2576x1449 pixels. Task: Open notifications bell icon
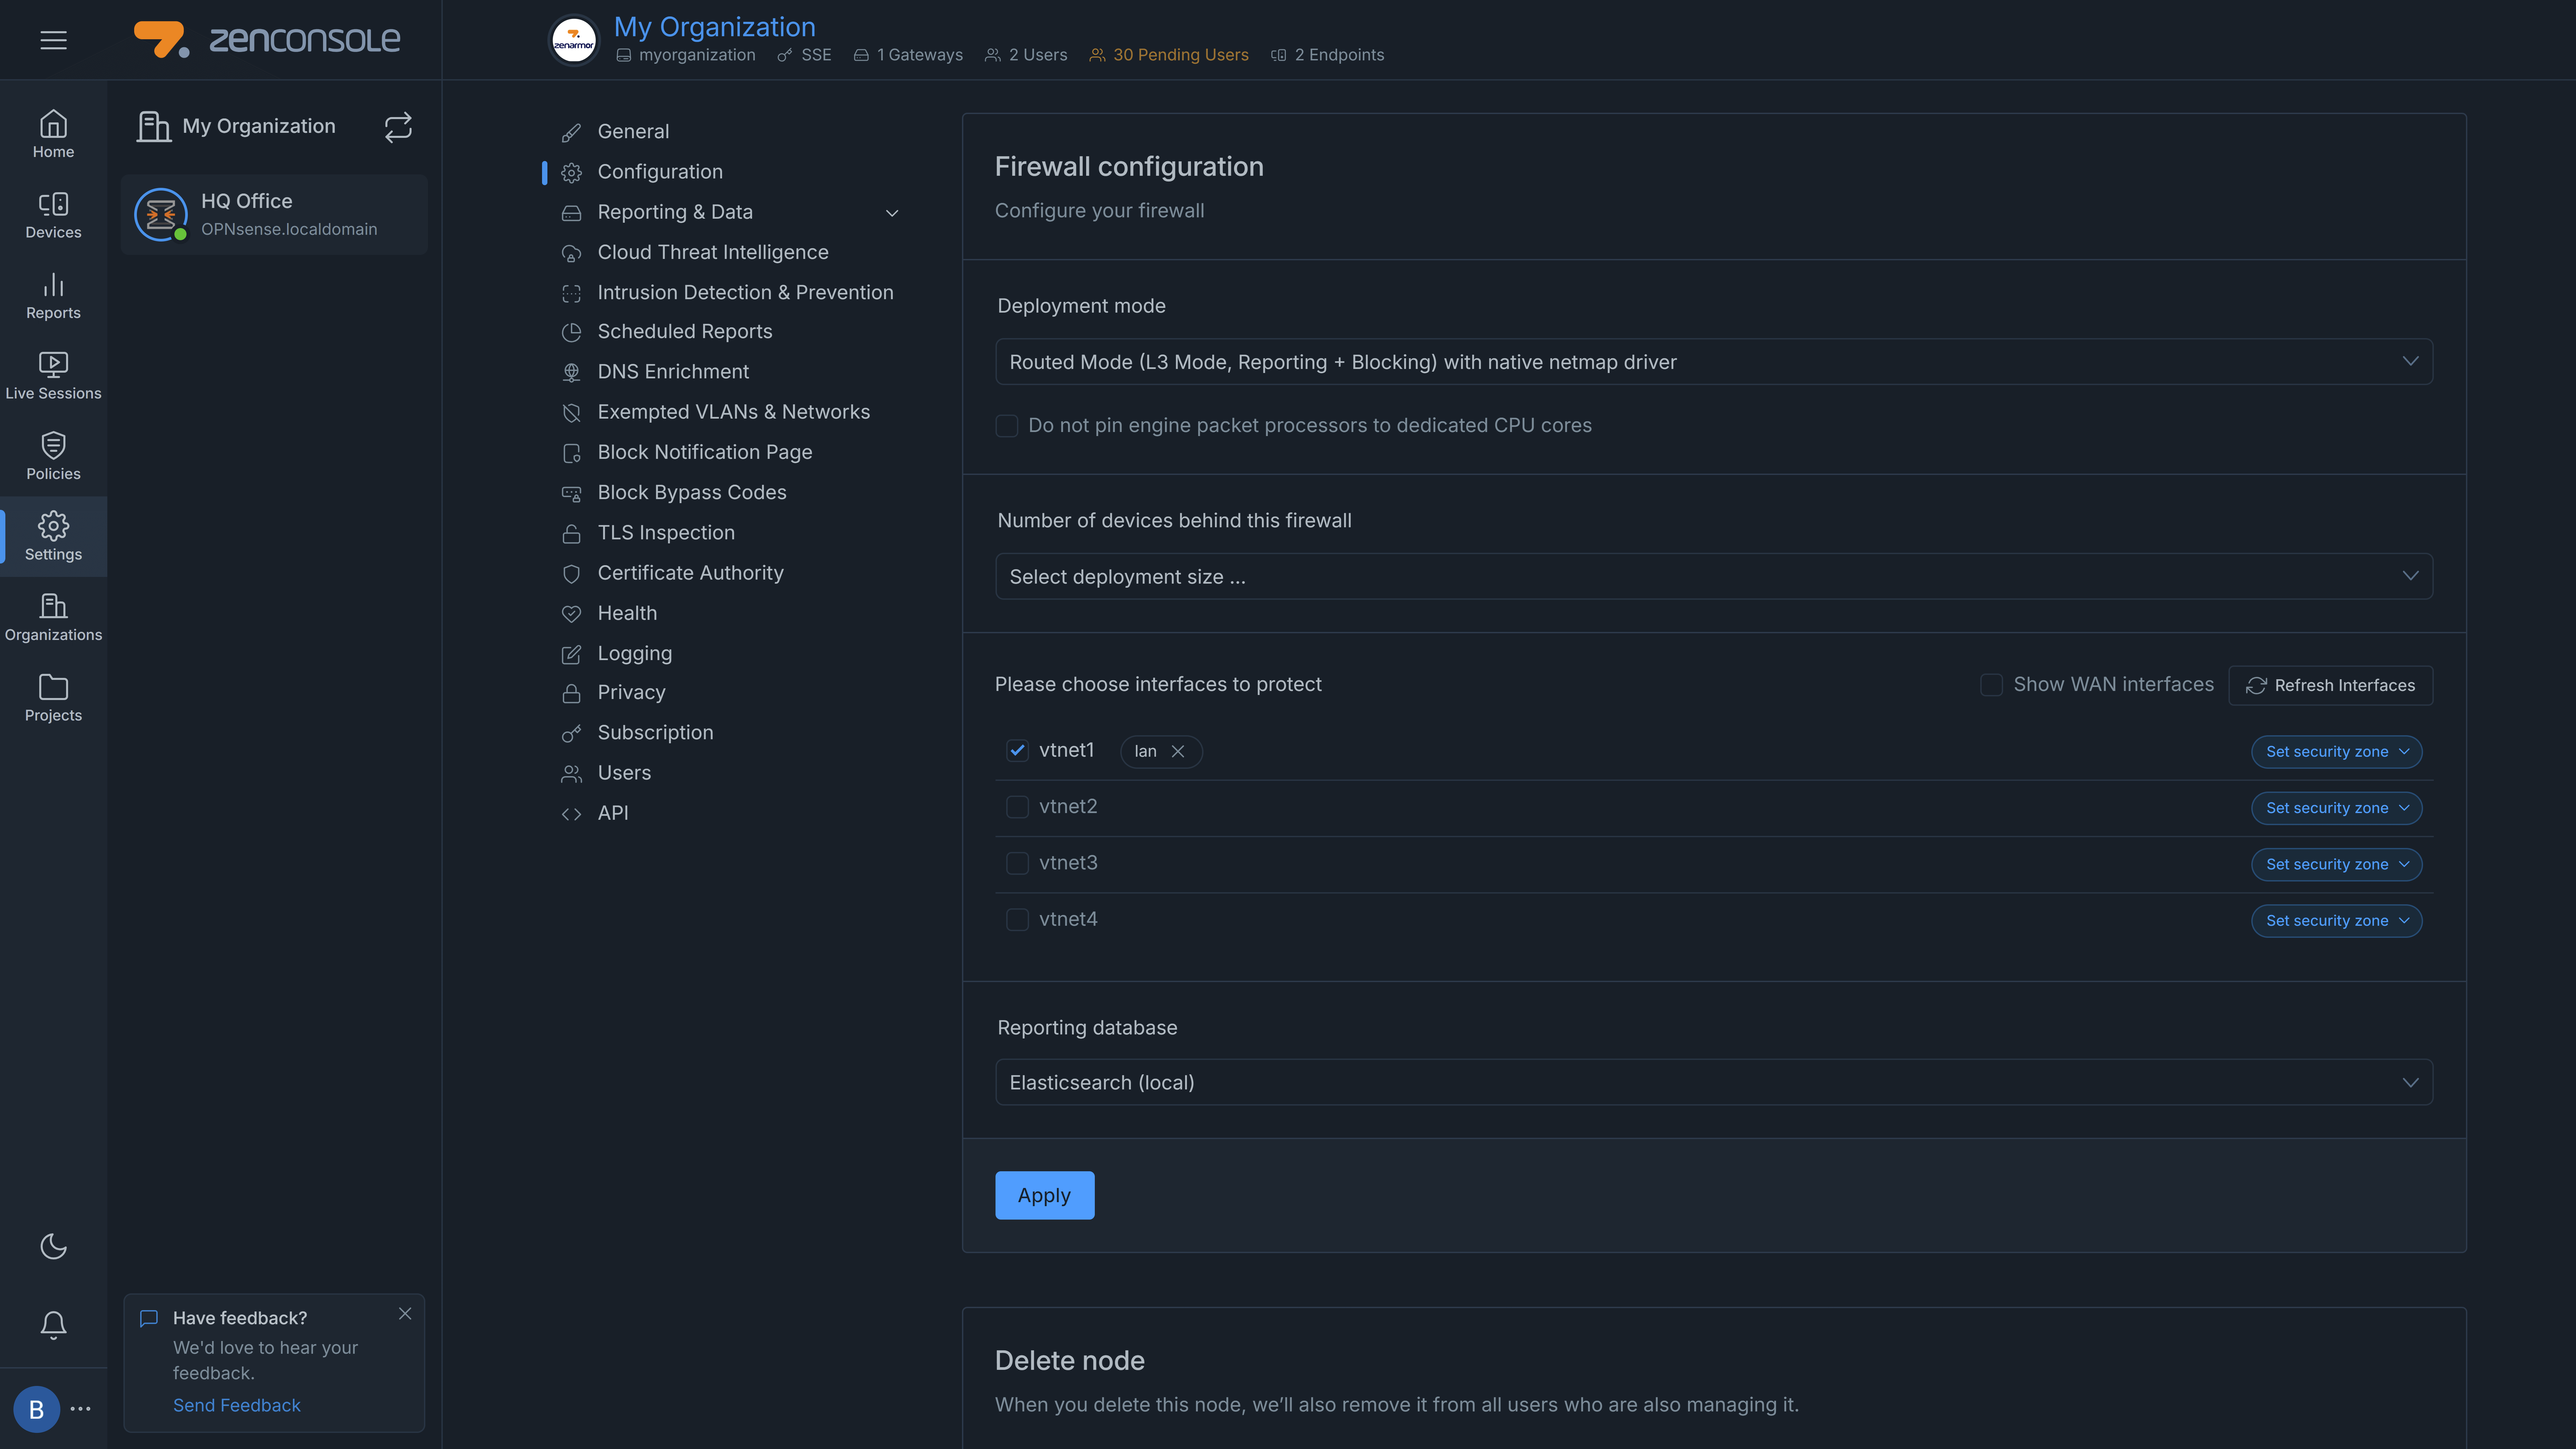53,1325
